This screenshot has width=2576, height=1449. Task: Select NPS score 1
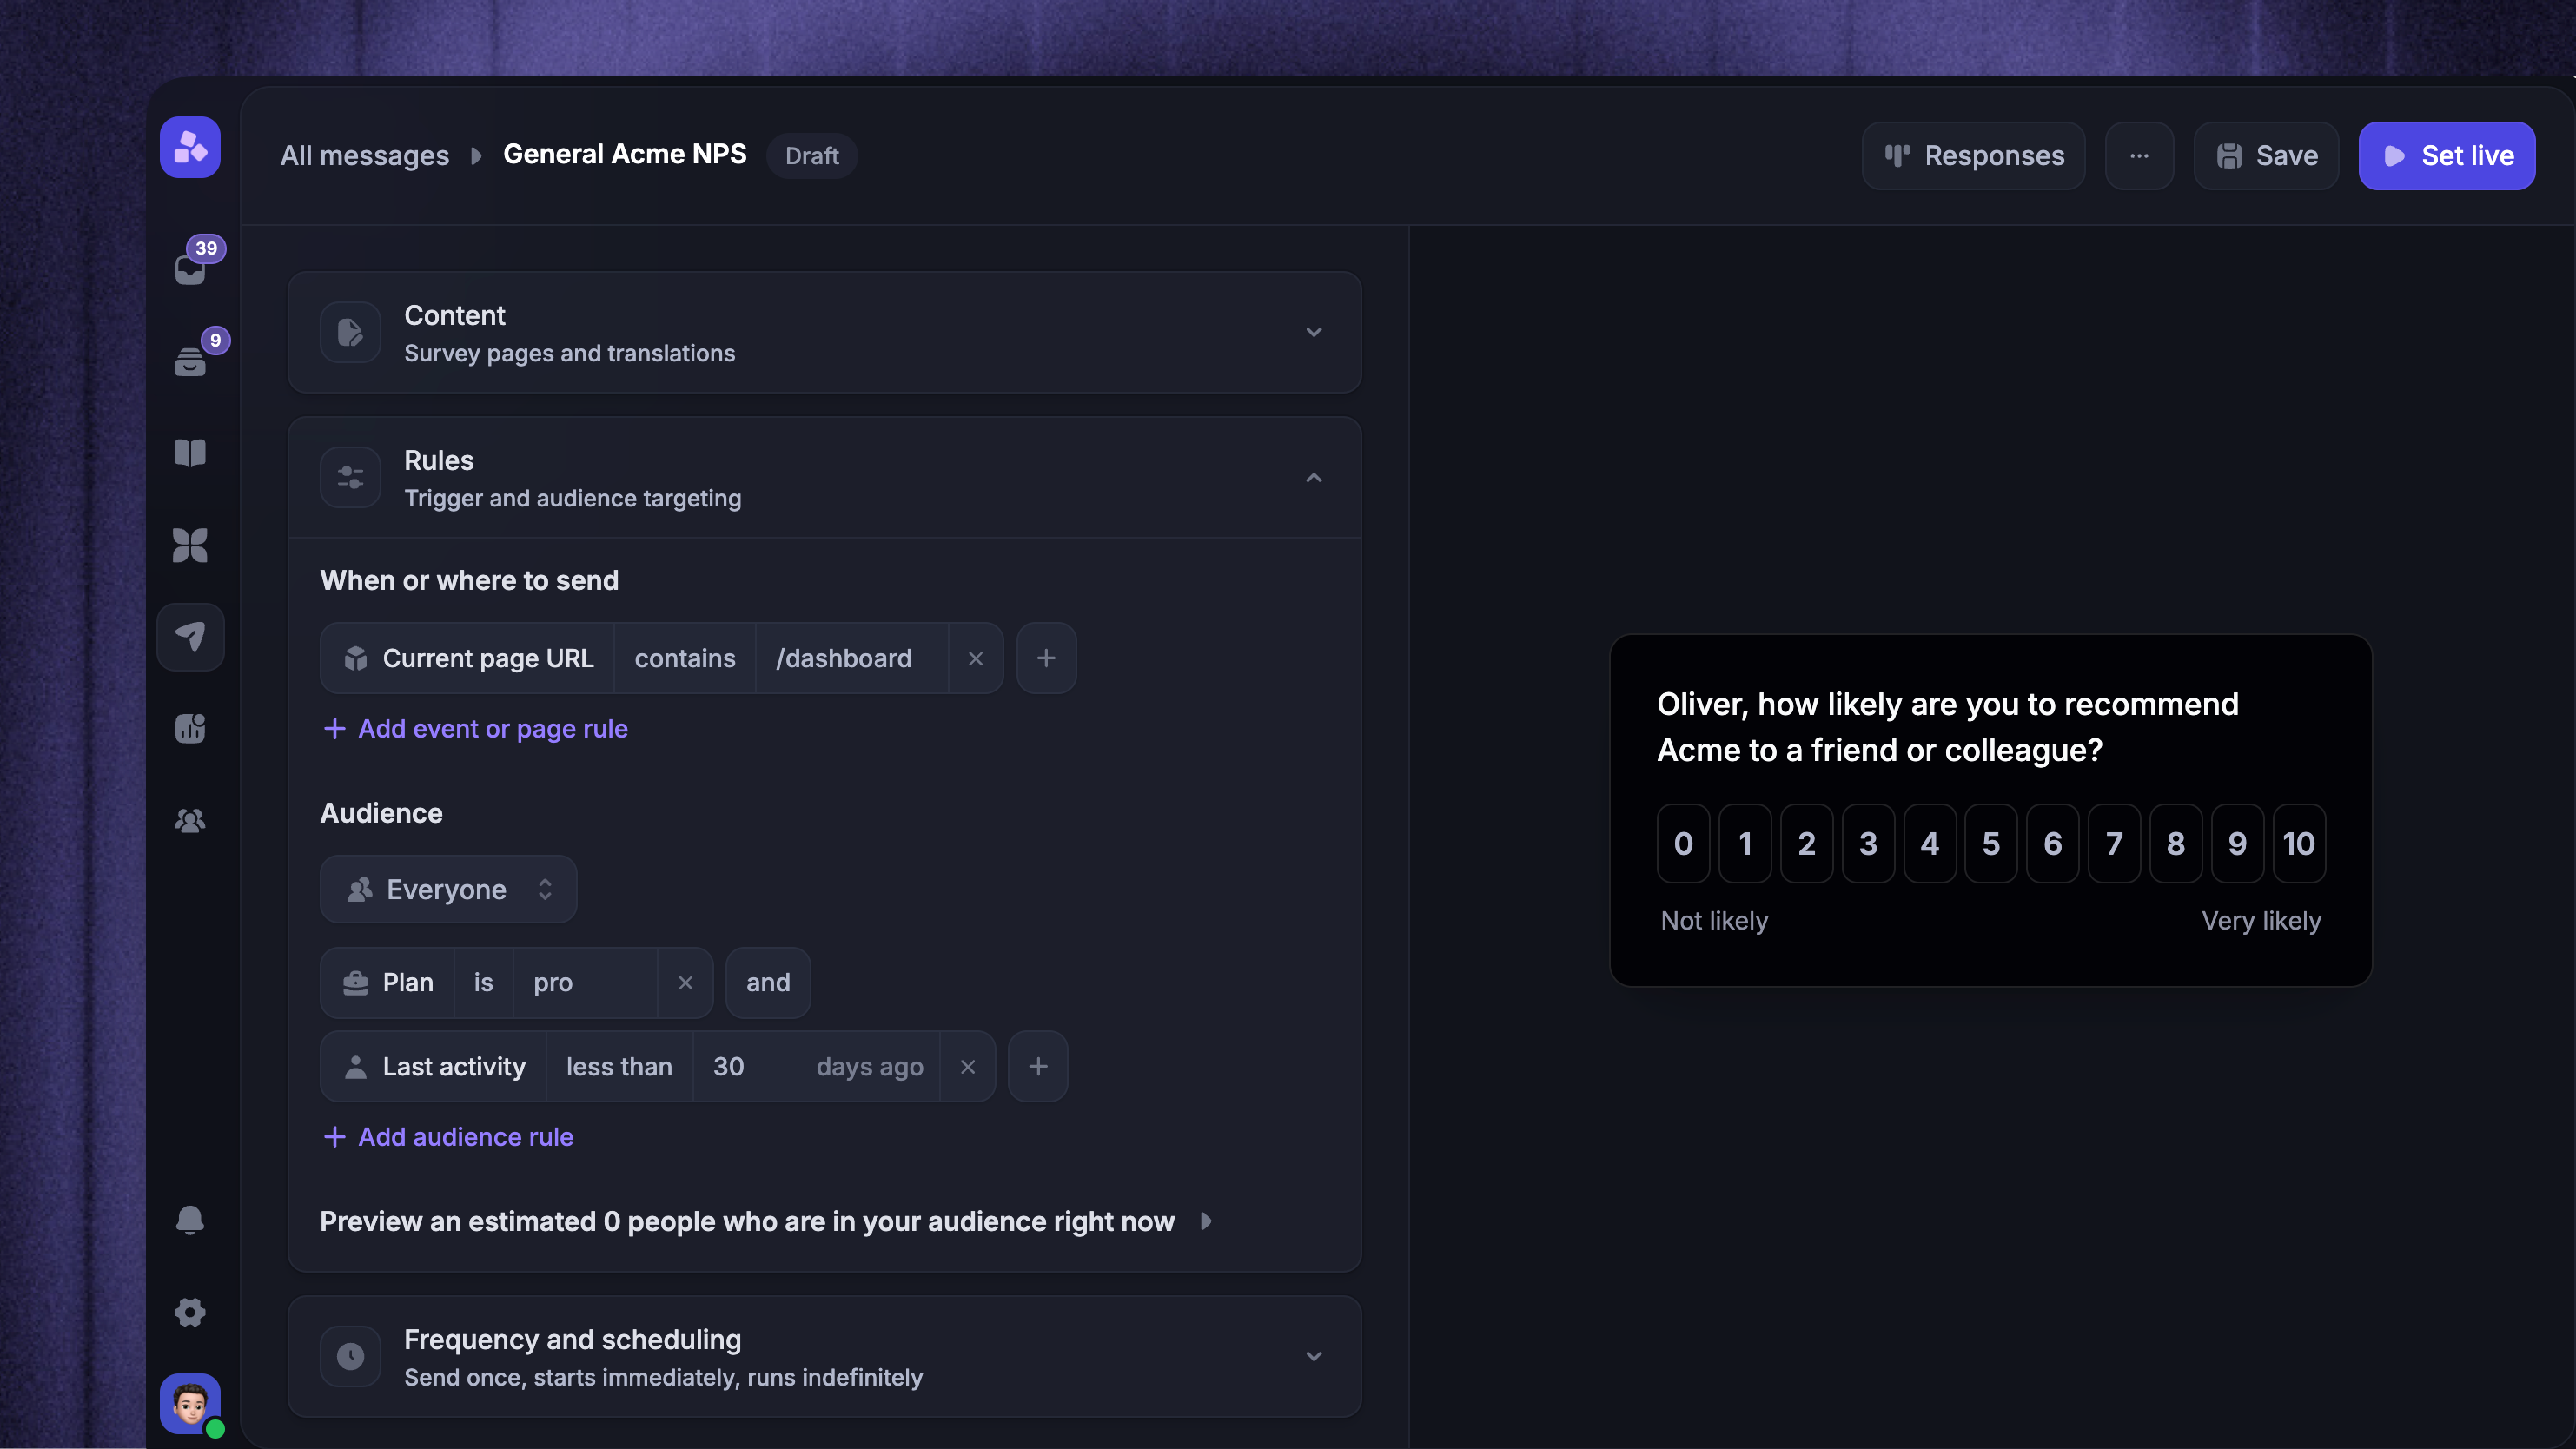[1745, 844]
